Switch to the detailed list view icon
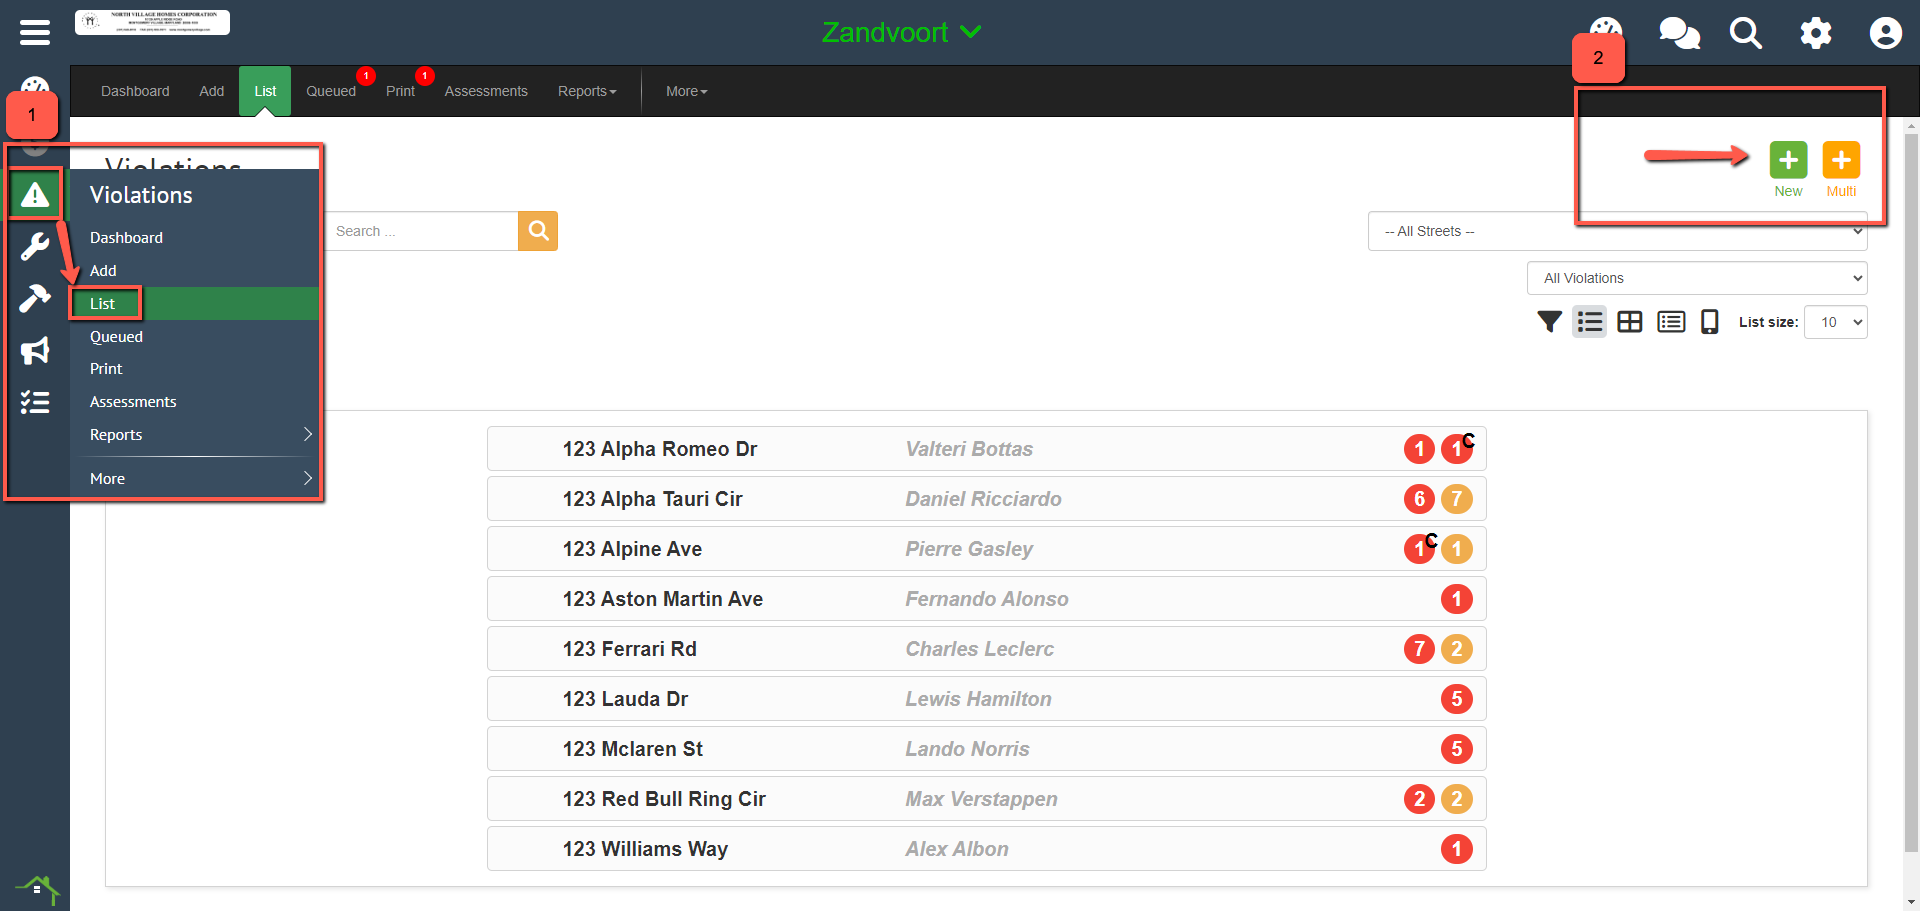The width and height of the screenshot is (1920, 911). coord(1671,322)
